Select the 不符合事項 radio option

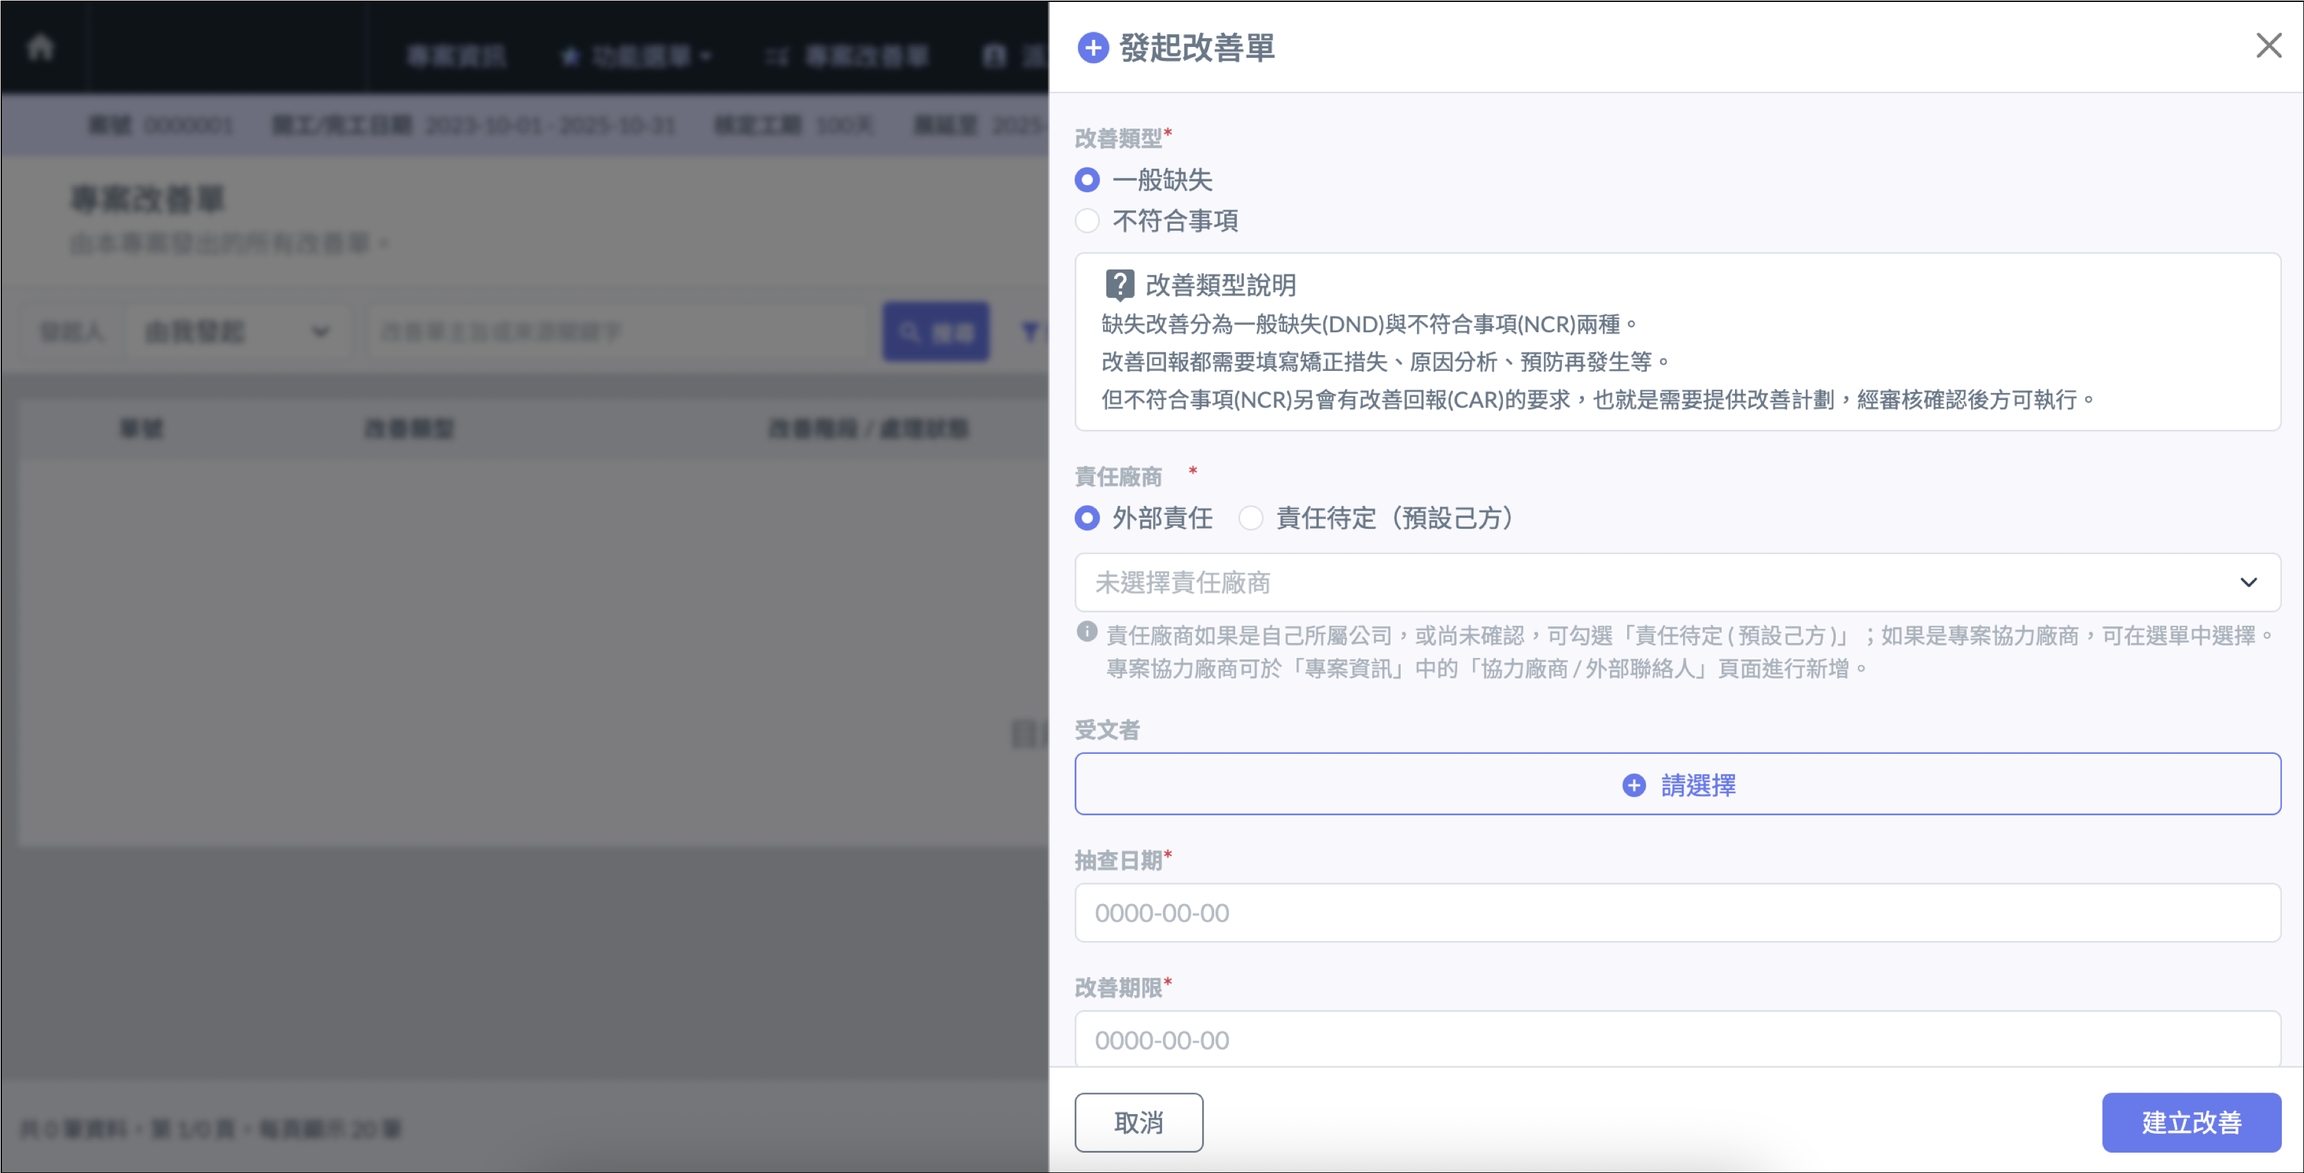click(1087, 221)
